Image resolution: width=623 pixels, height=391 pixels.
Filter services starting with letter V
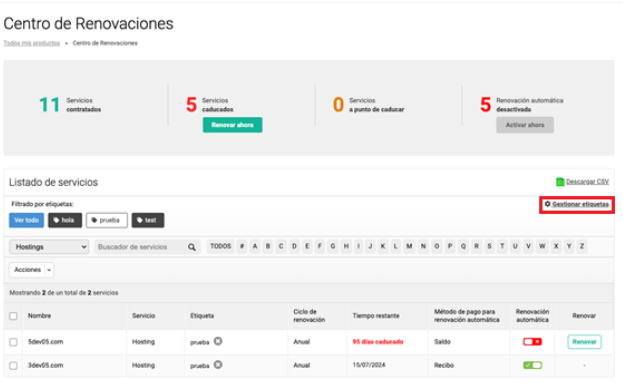tap(528, 246)
